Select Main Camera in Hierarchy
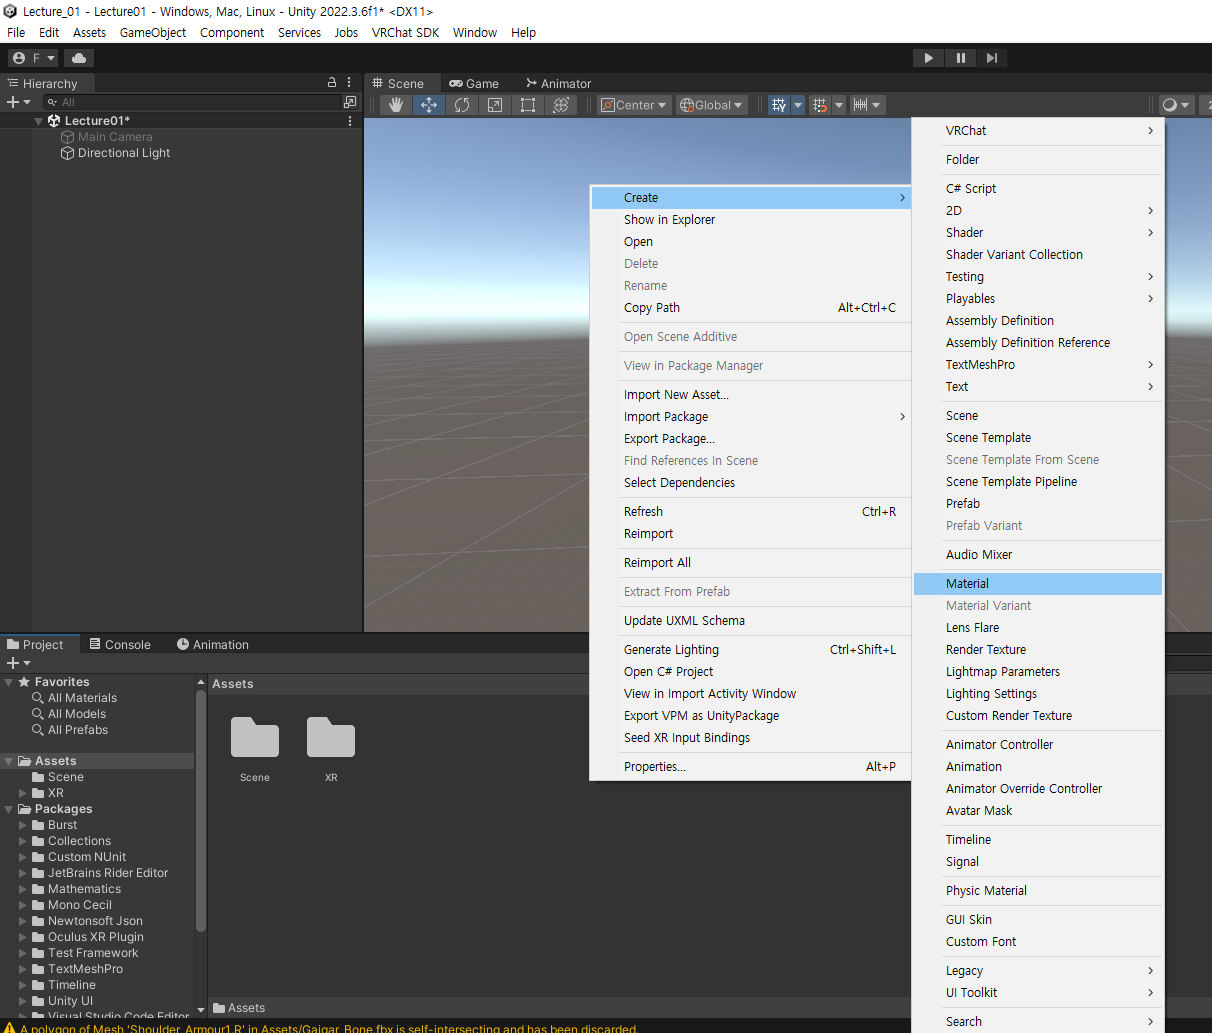 (115, 137)
